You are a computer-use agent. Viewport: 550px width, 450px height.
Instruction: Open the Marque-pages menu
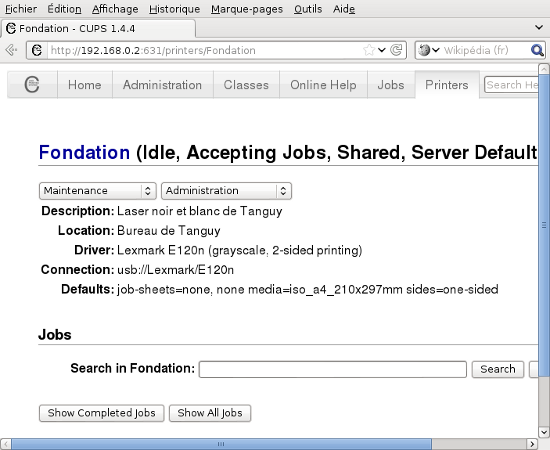[x=247, y=9]
